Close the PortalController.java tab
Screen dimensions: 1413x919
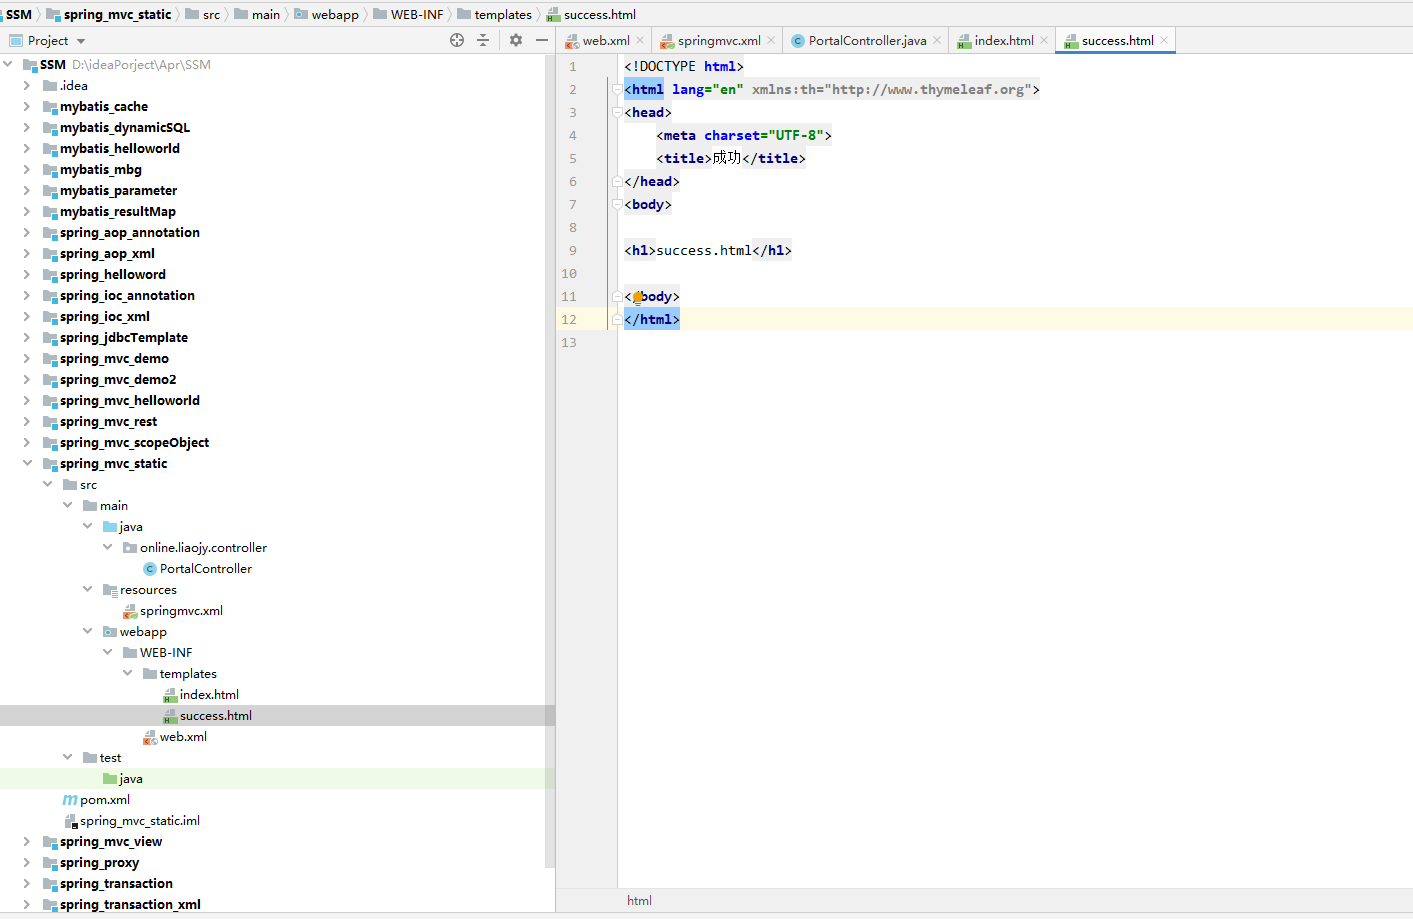(x=937, y=41)
